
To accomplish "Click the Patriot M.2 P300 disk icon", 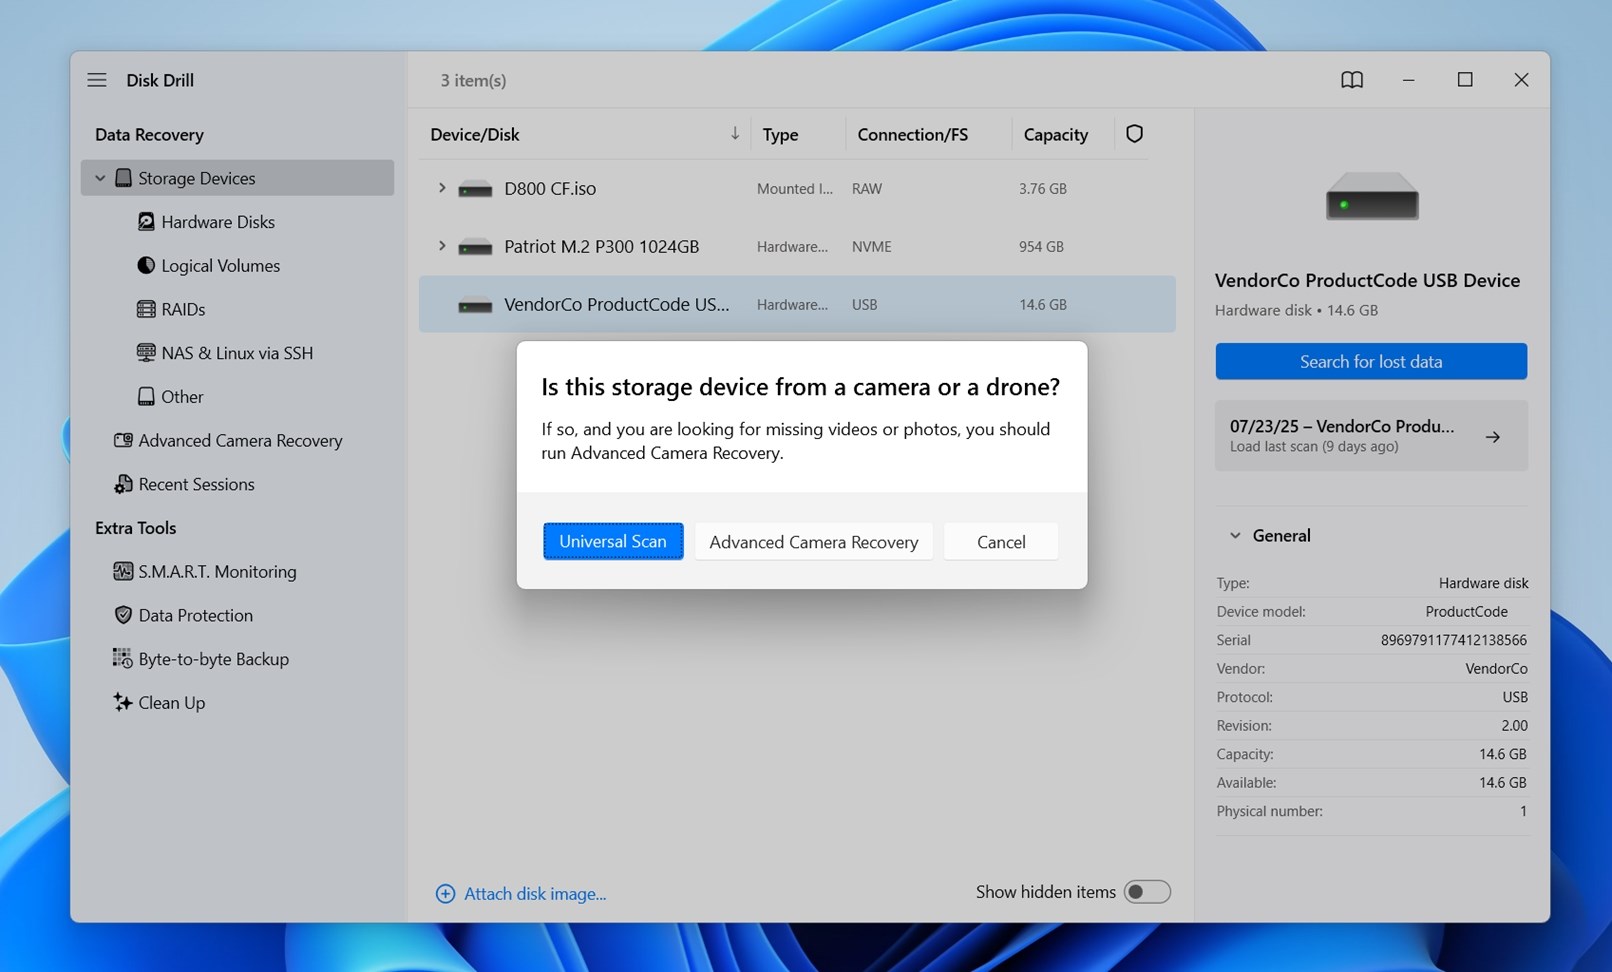I will coord(475,247).
